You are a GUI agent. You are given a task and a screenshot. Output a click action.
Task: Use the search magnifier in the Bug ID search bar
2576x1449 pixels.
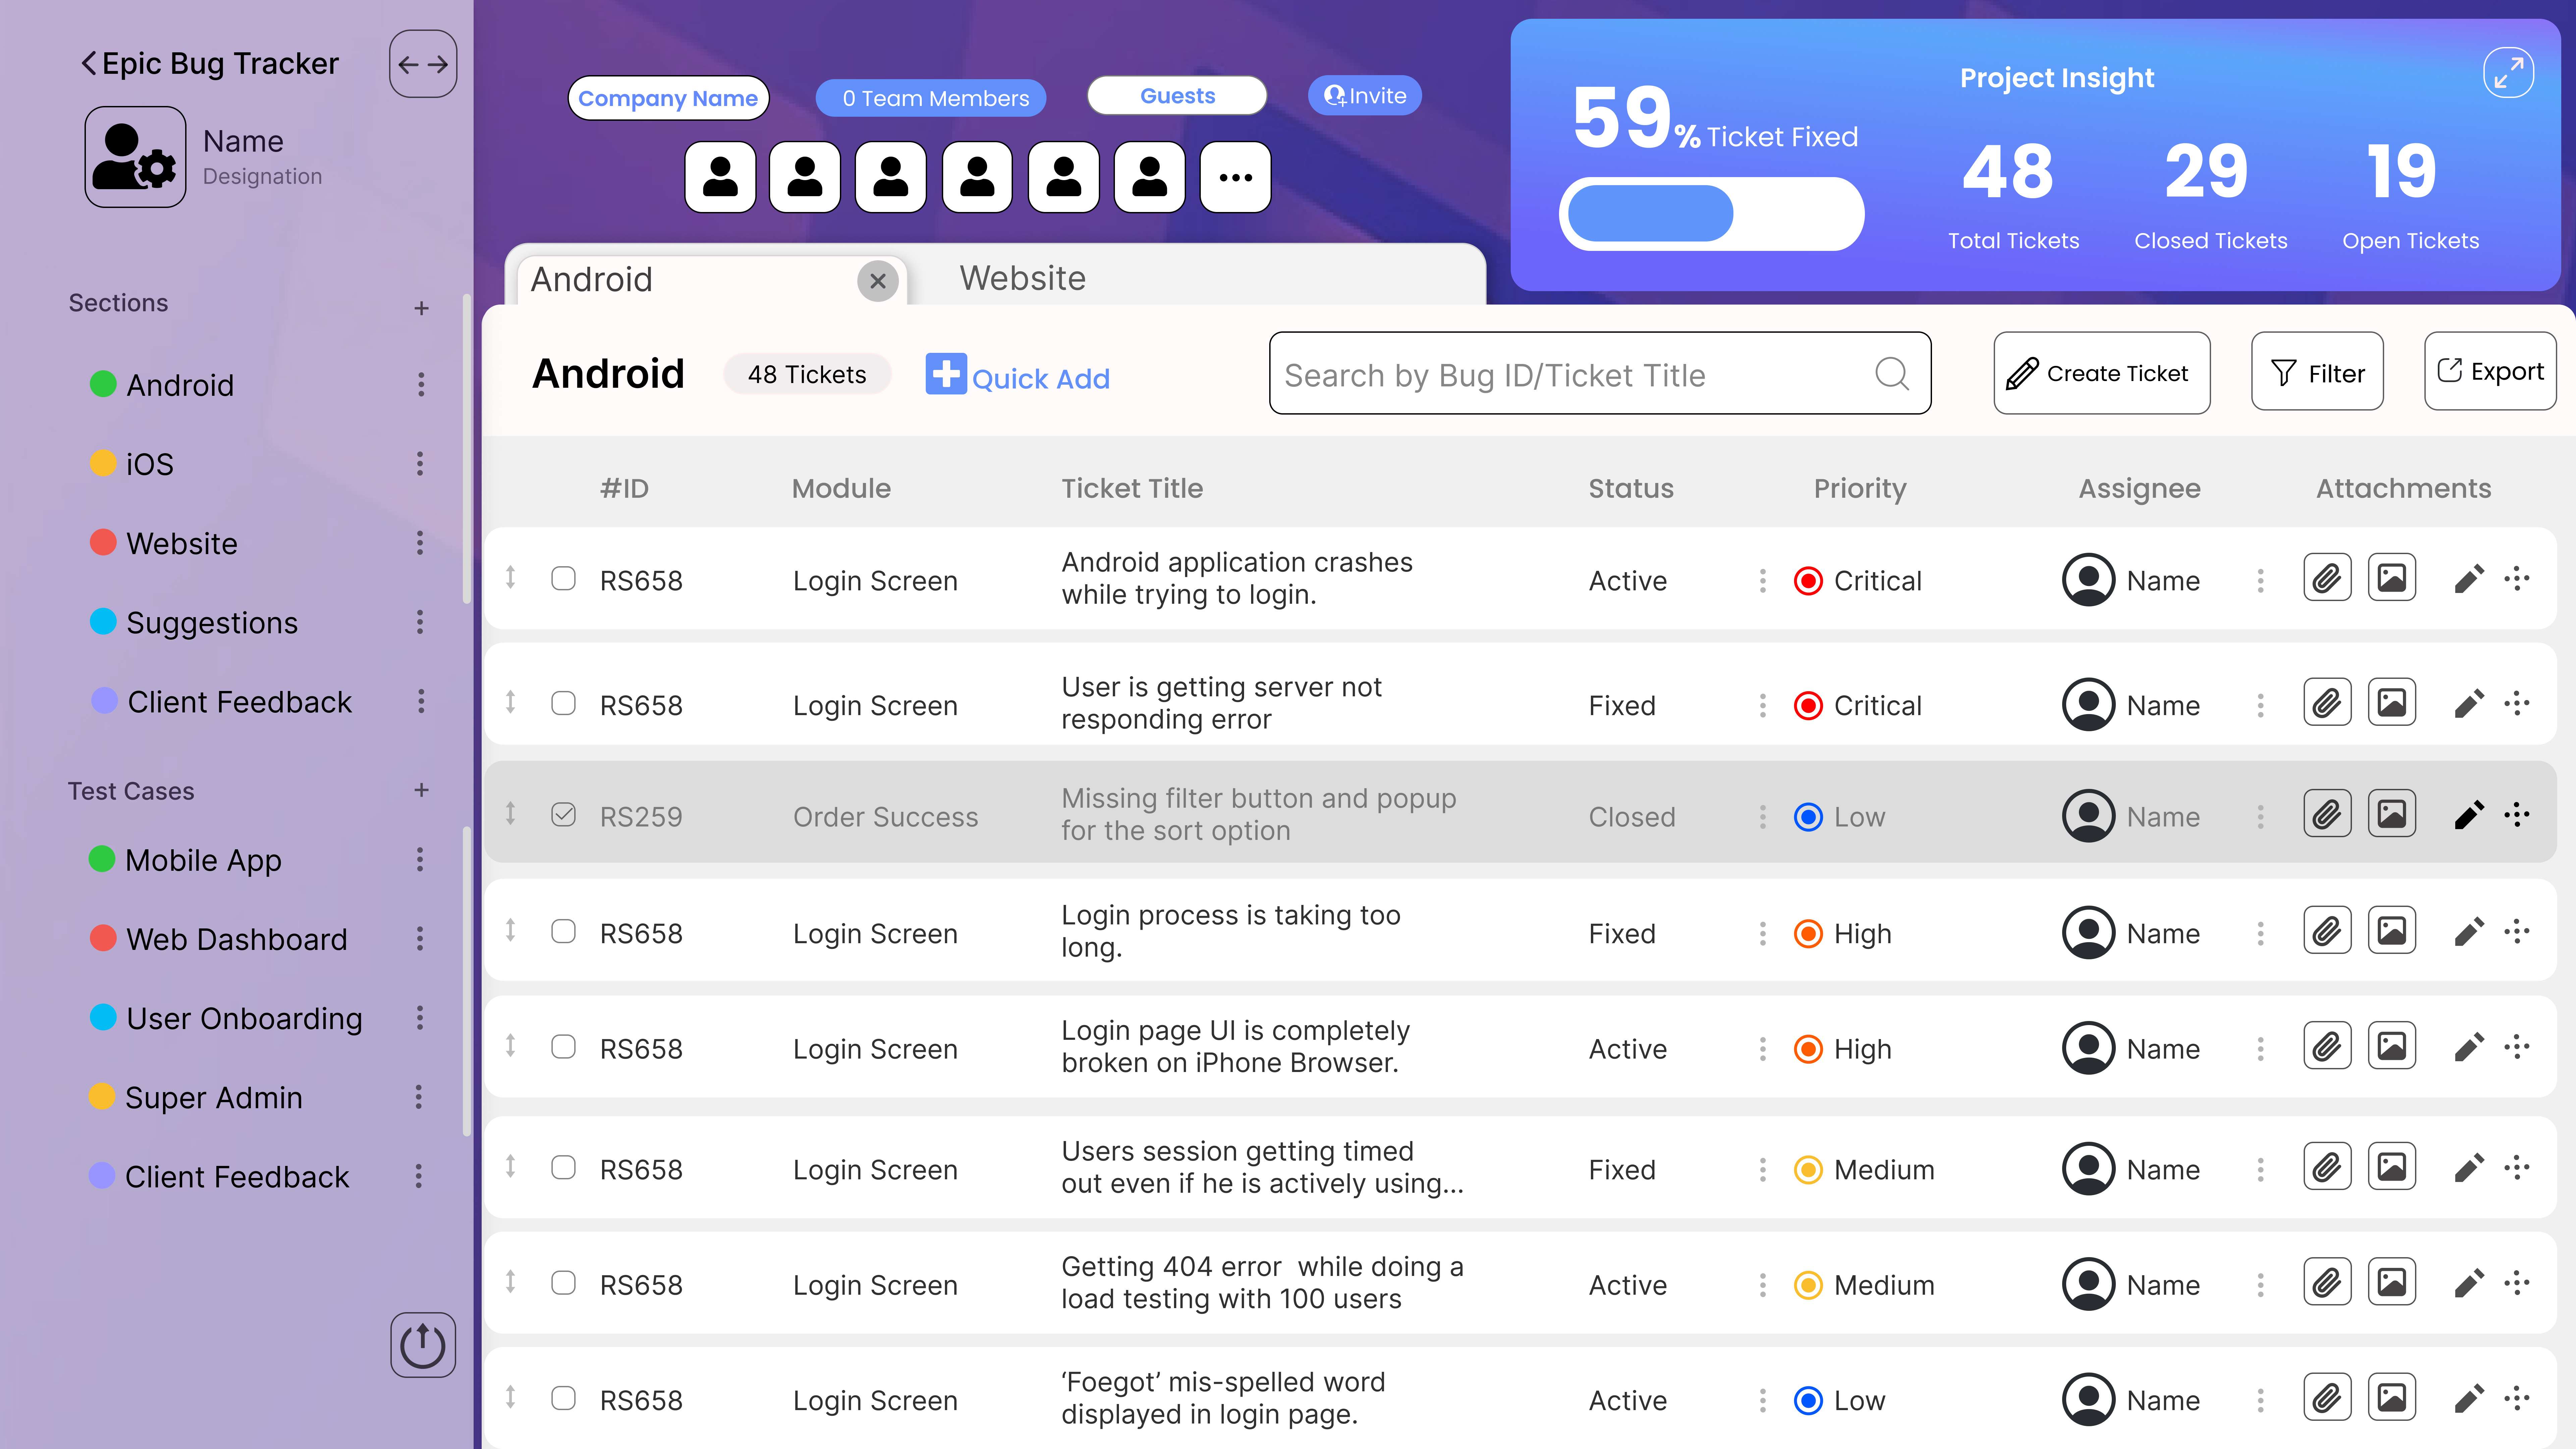(1891, 374)
